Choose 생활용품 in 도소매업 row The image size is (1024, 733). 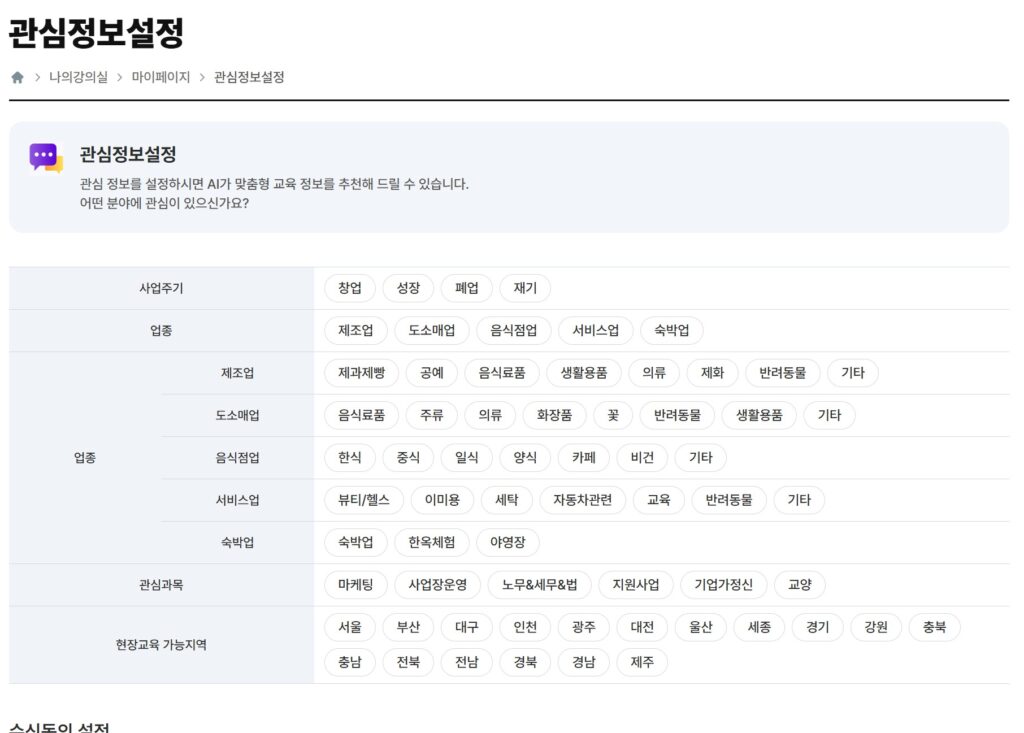pyautogui.click(x=760, y=415)
